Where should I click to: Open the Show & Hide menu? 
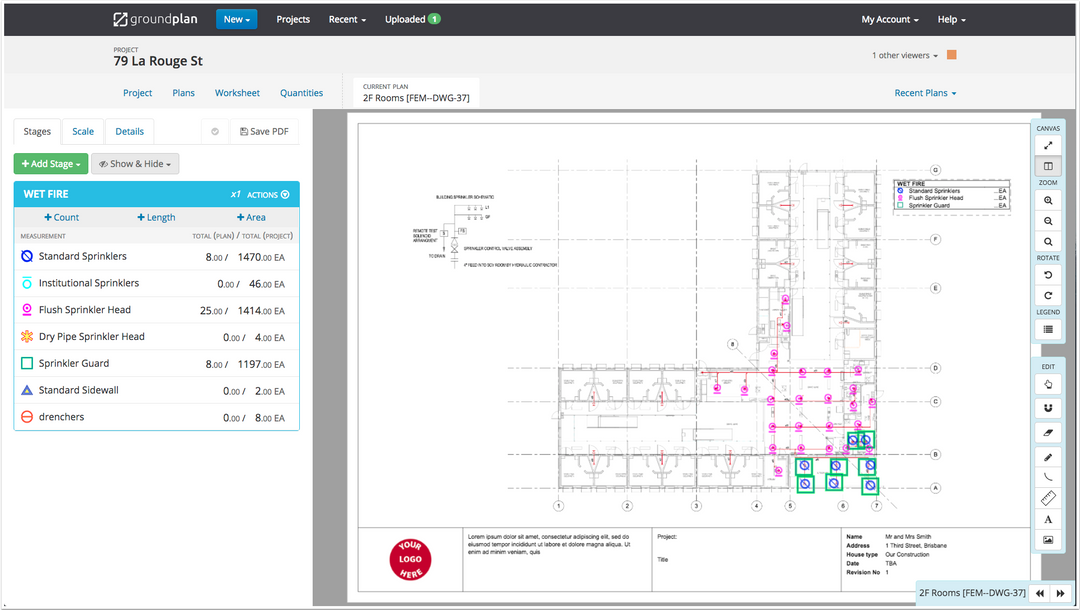pos(135,163)
